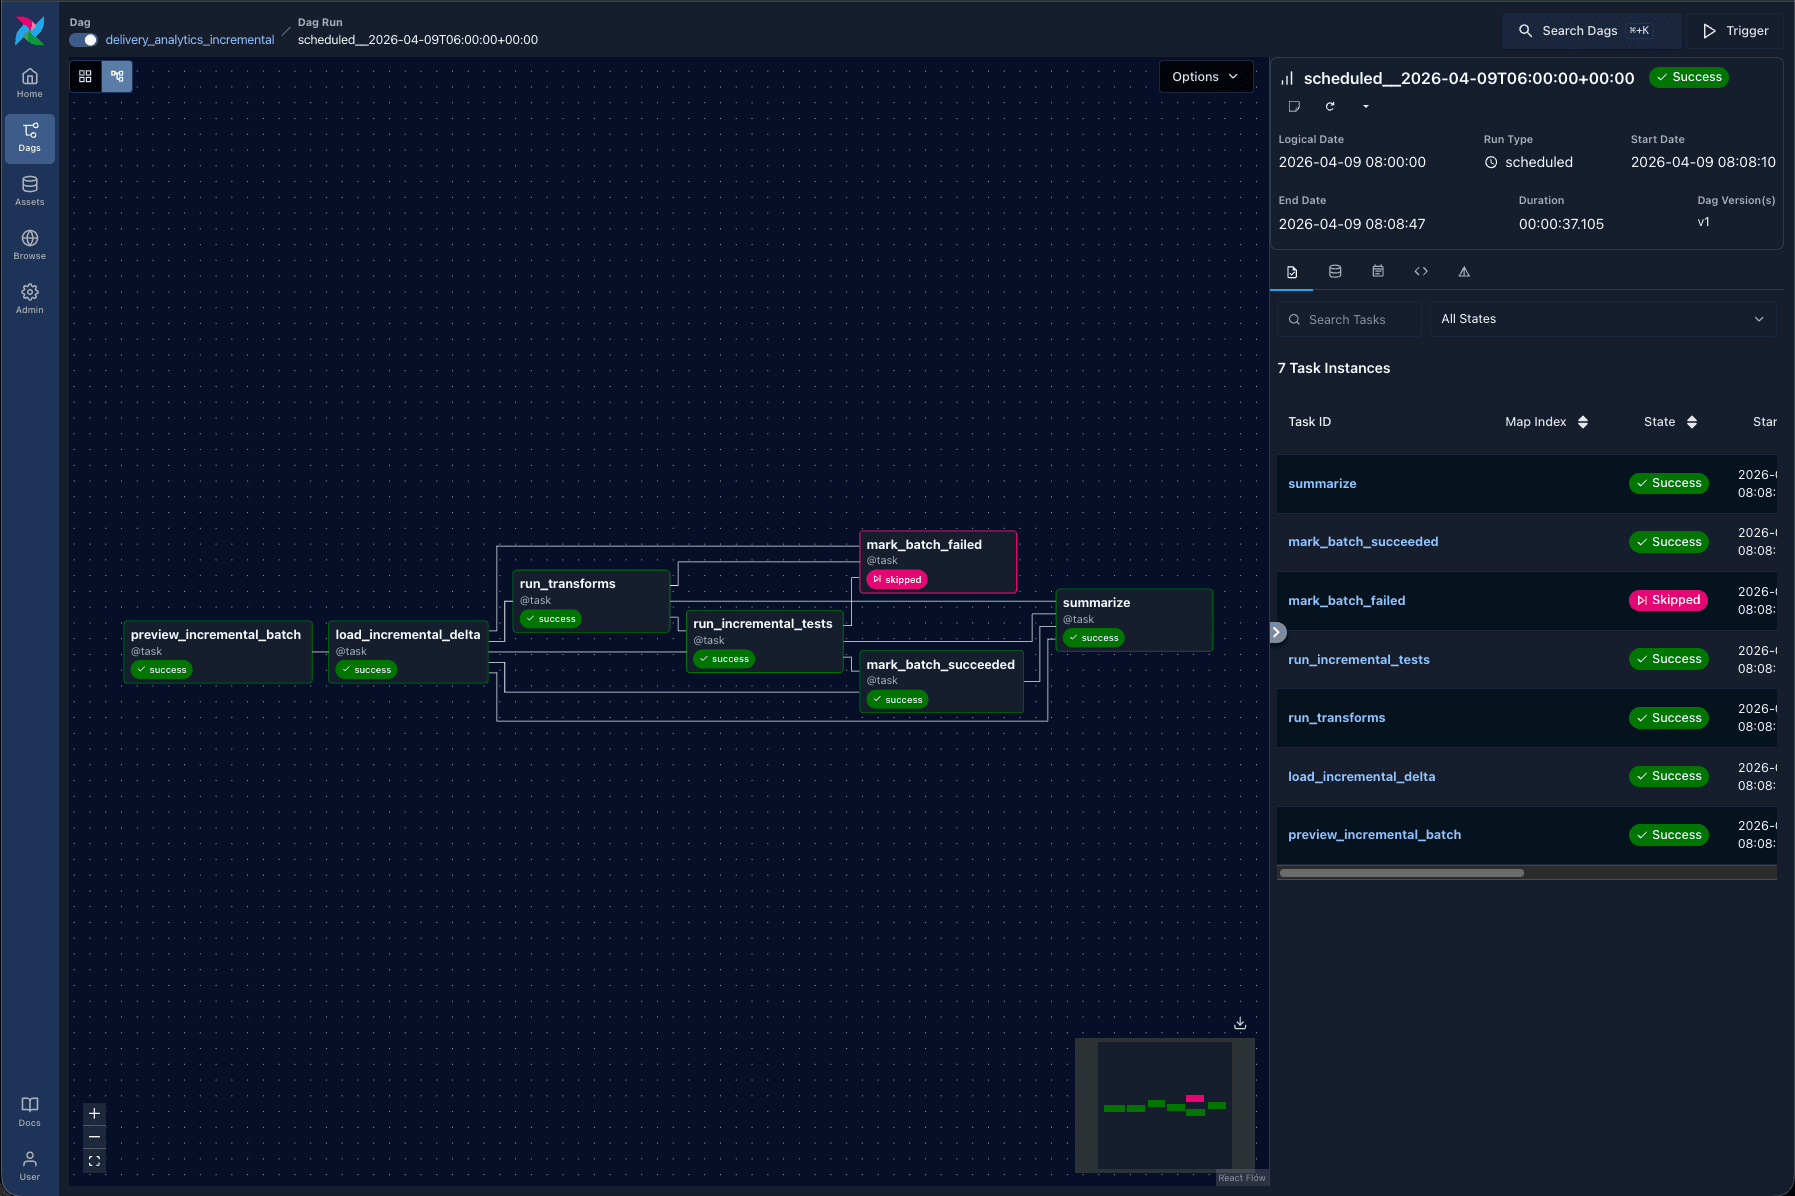Expand the Options menu above the graph

point(1205,76)
